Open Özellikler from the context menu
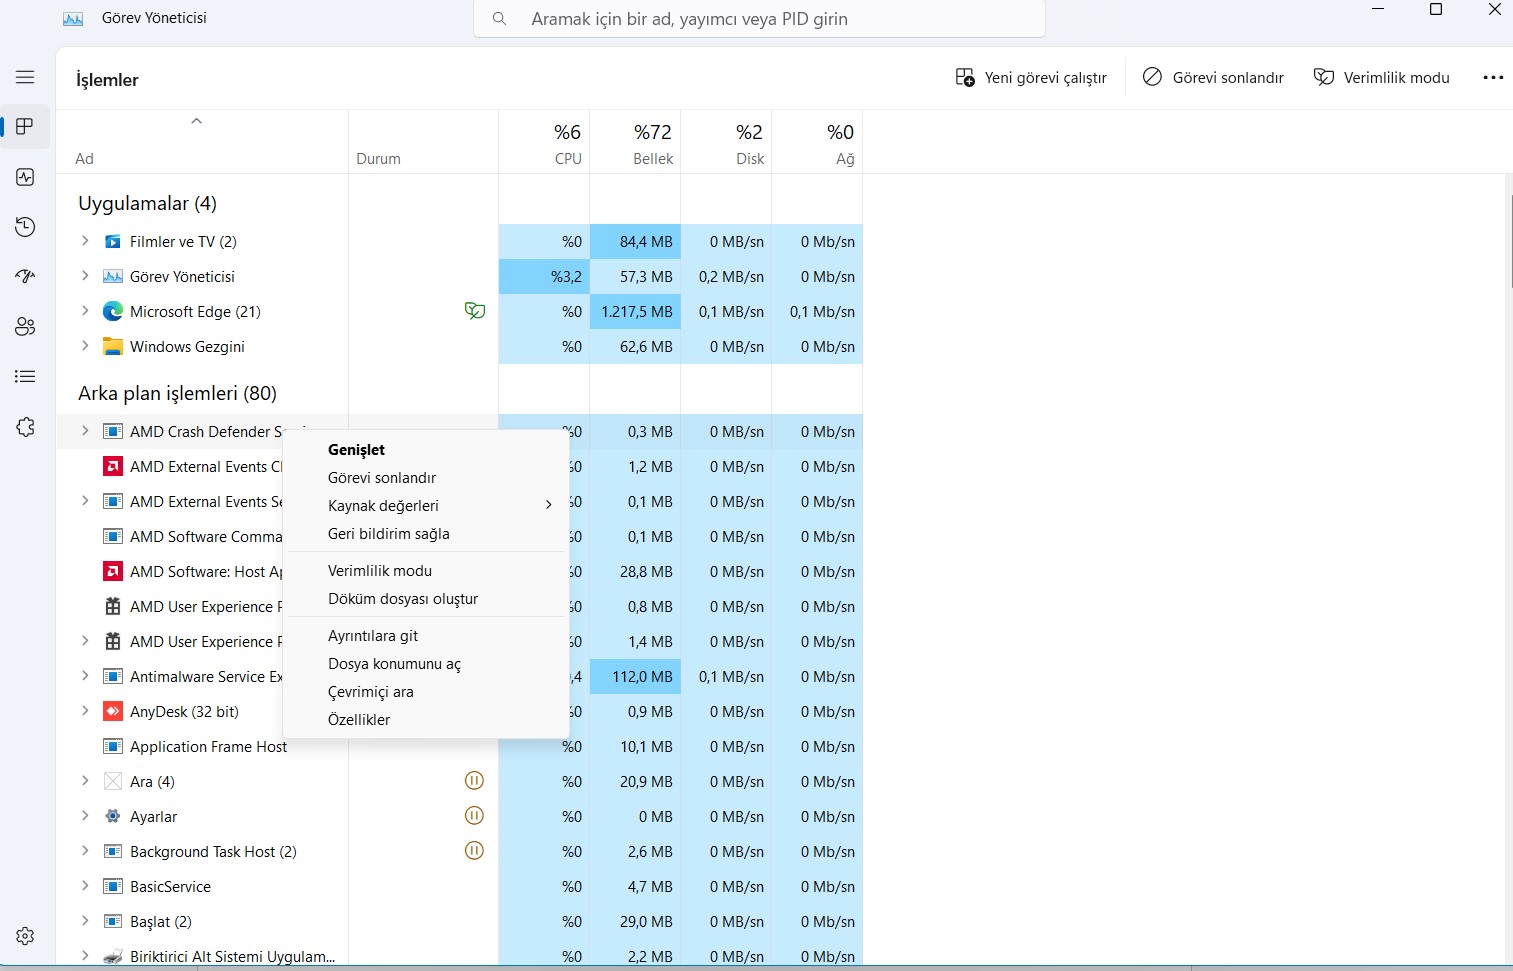The height and width of the screenshot is (971, 1513). [x=426, y=720]
